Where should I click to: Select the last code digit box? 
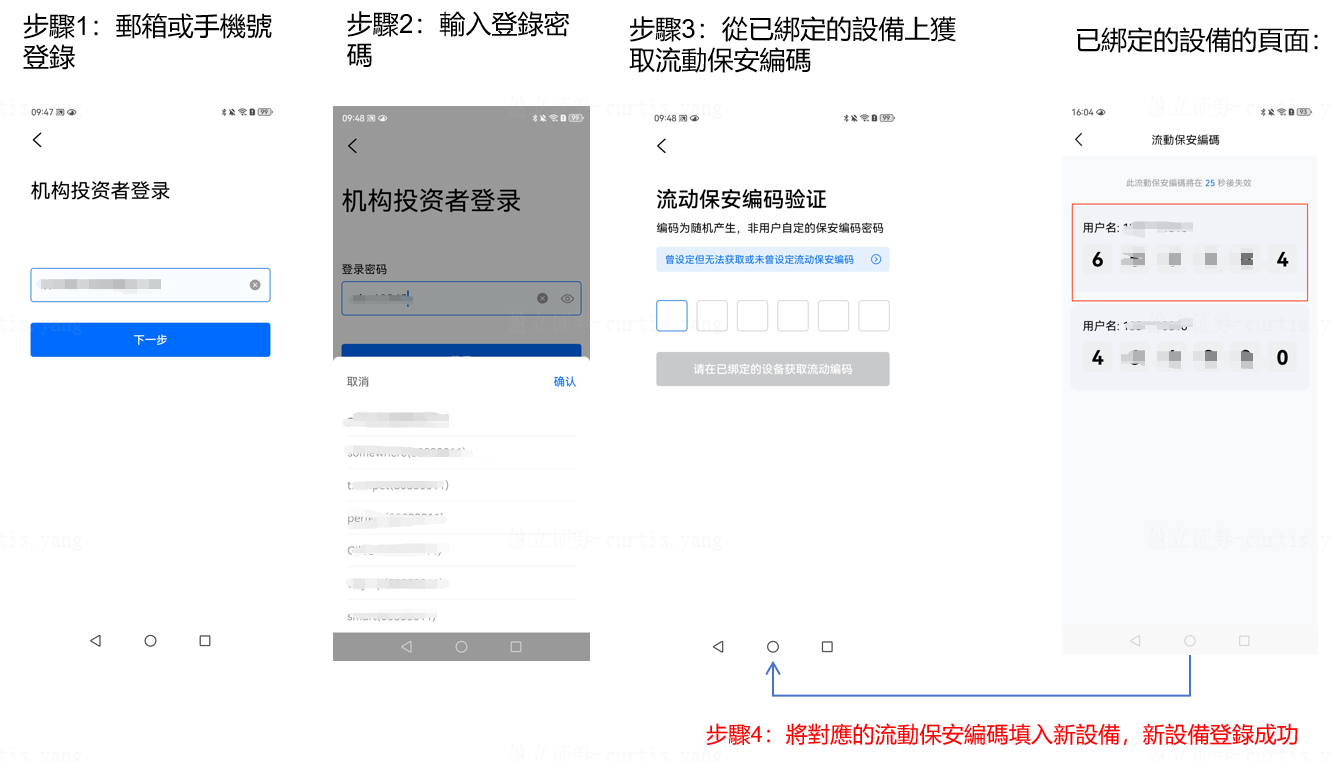click(x=874, y=316)
